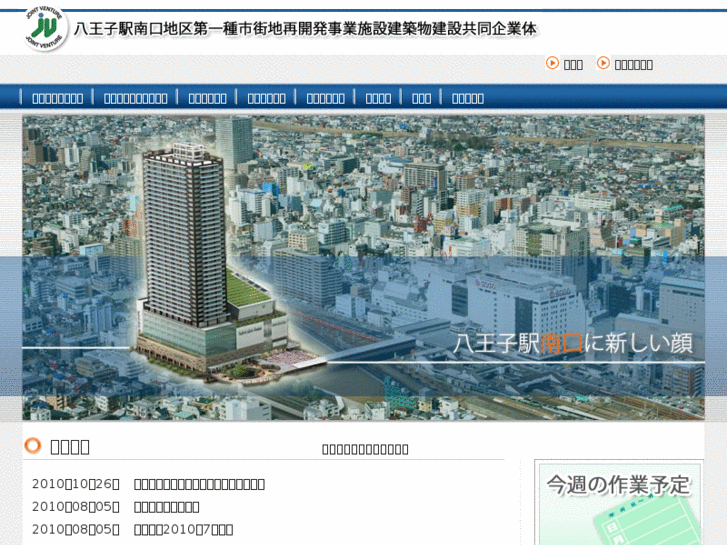
Task: Select the fifth item in the blue navigation bar
Action: pyautogui.click(x=325, y=98)
